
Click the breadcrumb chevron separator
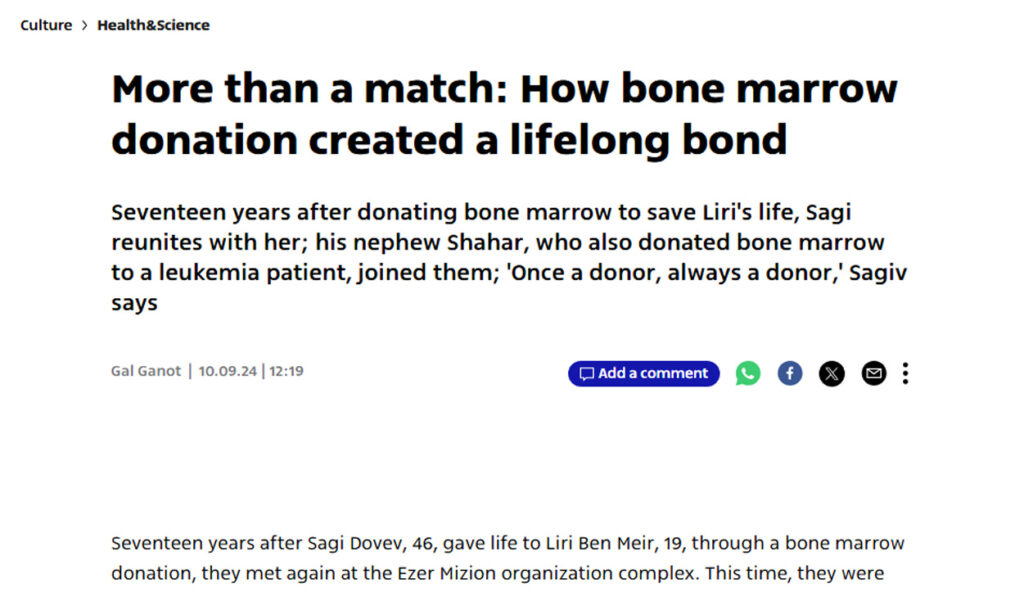(84, 25)
